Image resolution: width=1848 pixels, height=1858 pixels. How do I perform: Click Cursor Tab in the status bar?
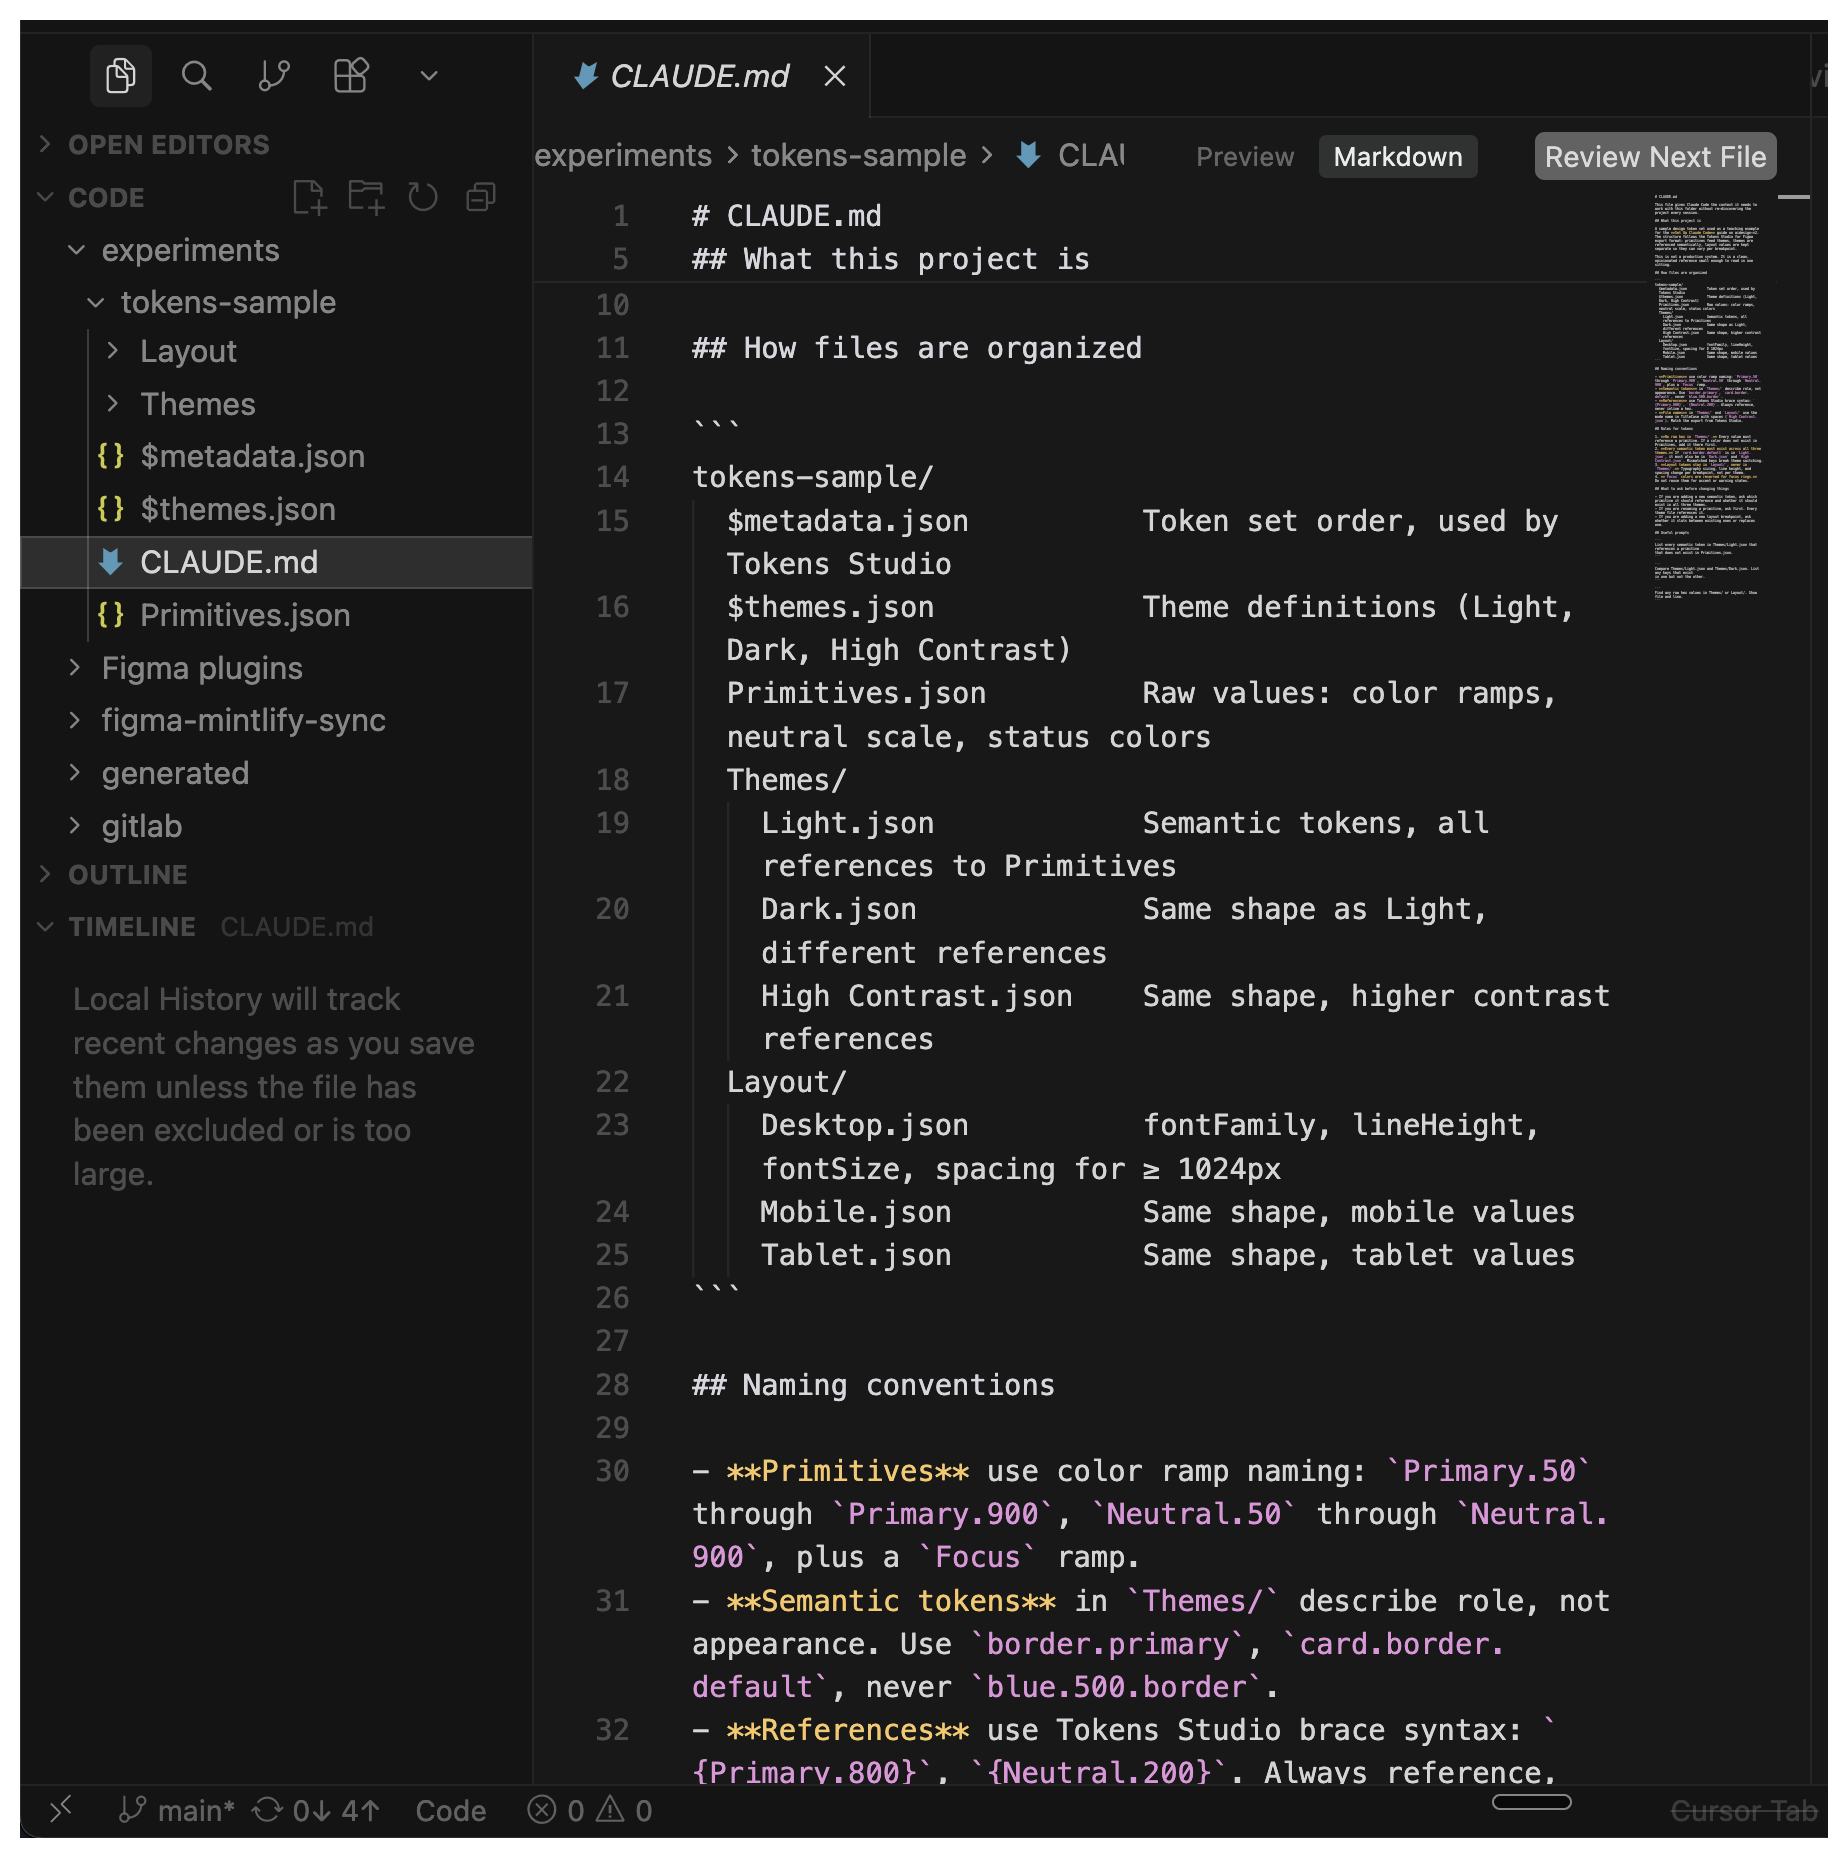click(x=1744, y=1810)
